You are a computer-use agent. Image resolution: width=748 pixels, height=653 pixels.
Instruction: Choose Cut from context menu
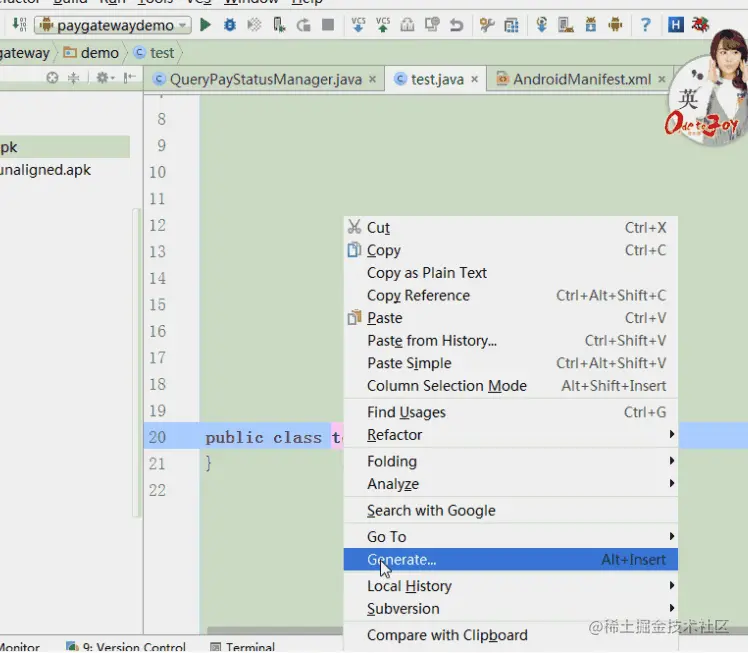coord(510,228)
